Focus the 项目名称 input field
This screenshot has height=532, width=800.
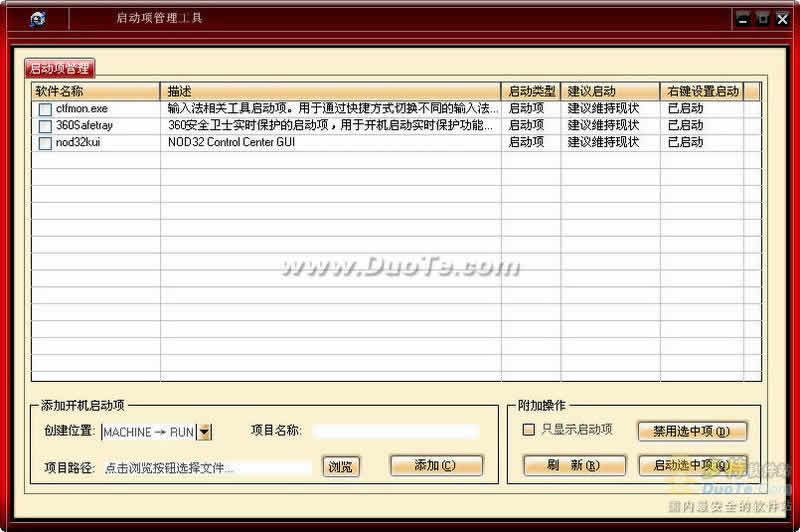pyautogui.click(x=395, y=432)
